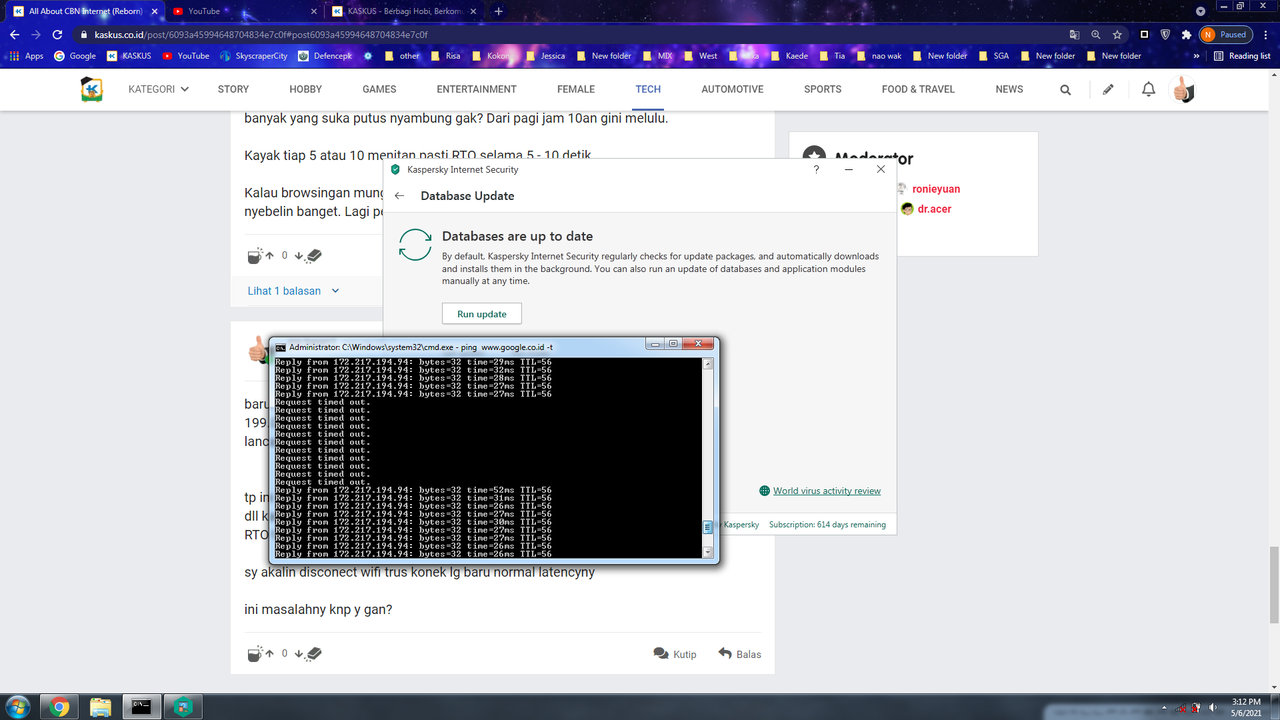Screen dimensions: 1280x720
Task: Downvote the first post with the brick icon
Action: point(308,256)
